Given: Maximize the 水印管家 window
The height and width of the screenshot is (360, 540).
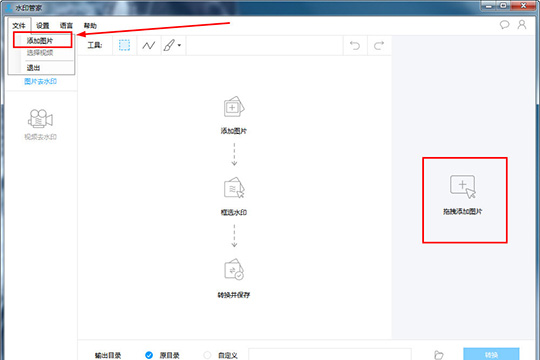Looking at the screenshot, I should click(503, 6).
